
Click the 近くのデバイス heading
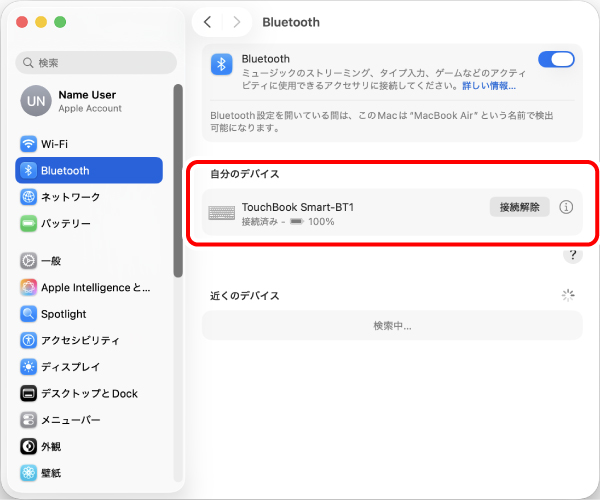point(245,296)
